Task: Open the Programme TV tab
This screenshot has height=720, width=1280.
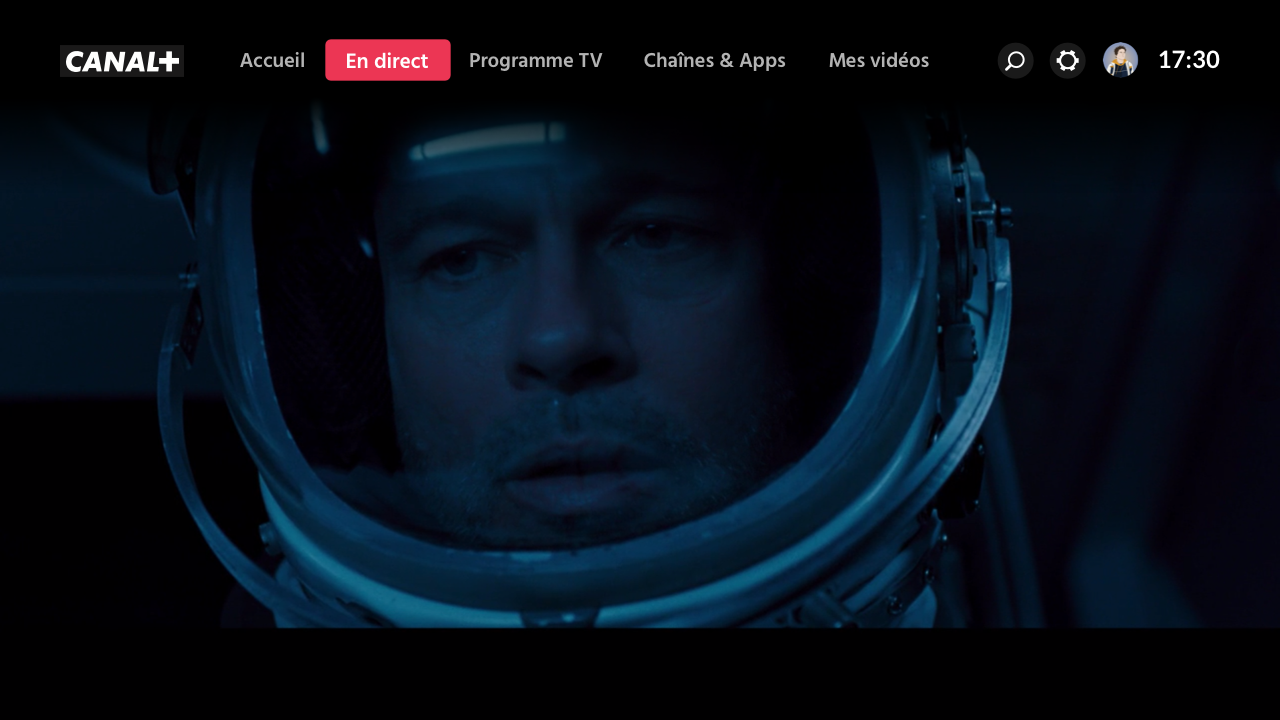Action: click(535, 61)
